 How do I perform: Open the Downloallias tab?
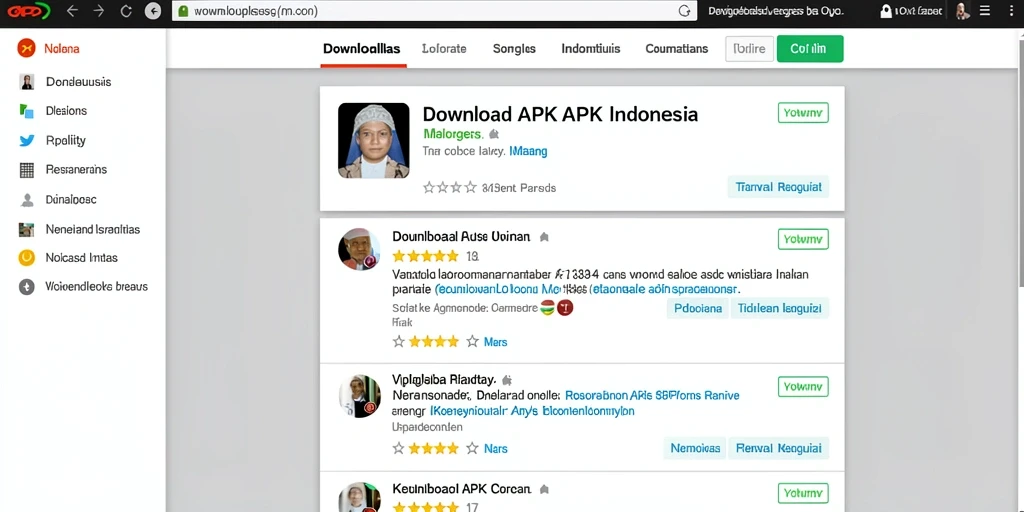(x=362, y=48)
